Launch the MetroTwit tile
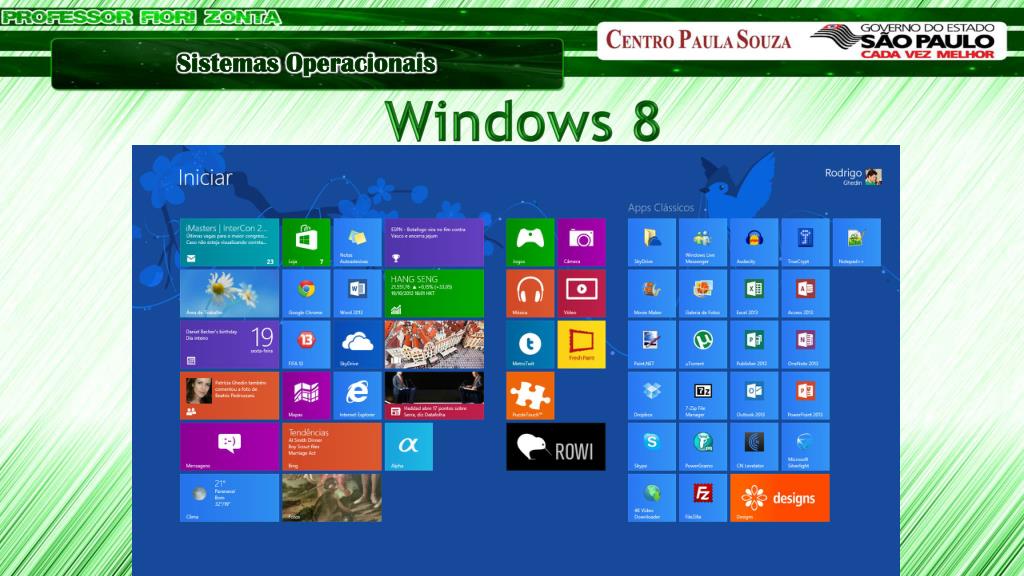Screen dimensions: 1024x576 [530, 344]
